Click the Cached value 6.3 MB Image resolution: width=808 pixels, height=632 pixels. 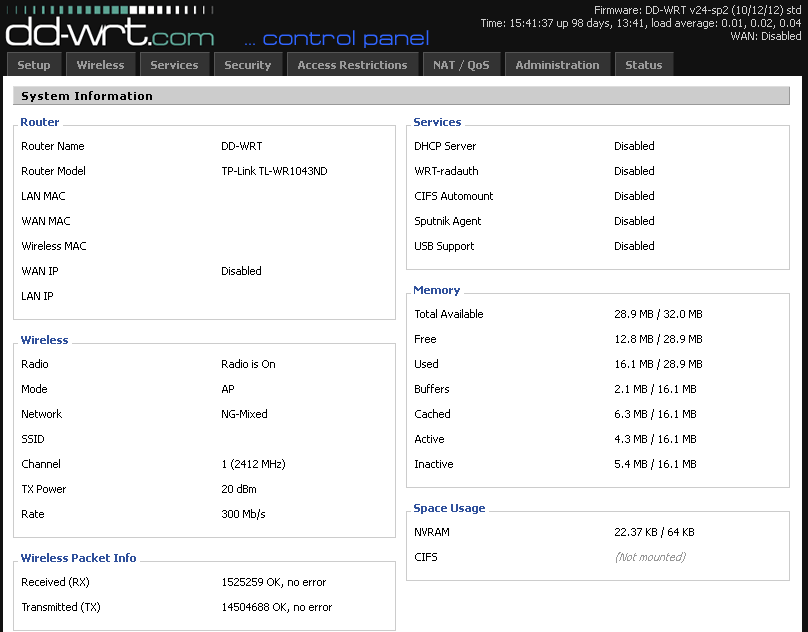pos(655,414)
